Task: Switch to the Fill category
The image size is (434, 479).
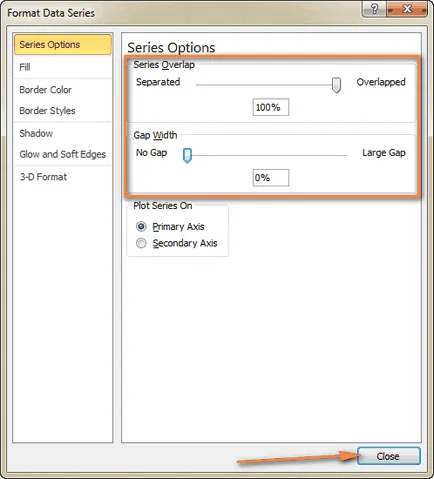Action: (x=63, y=67)
